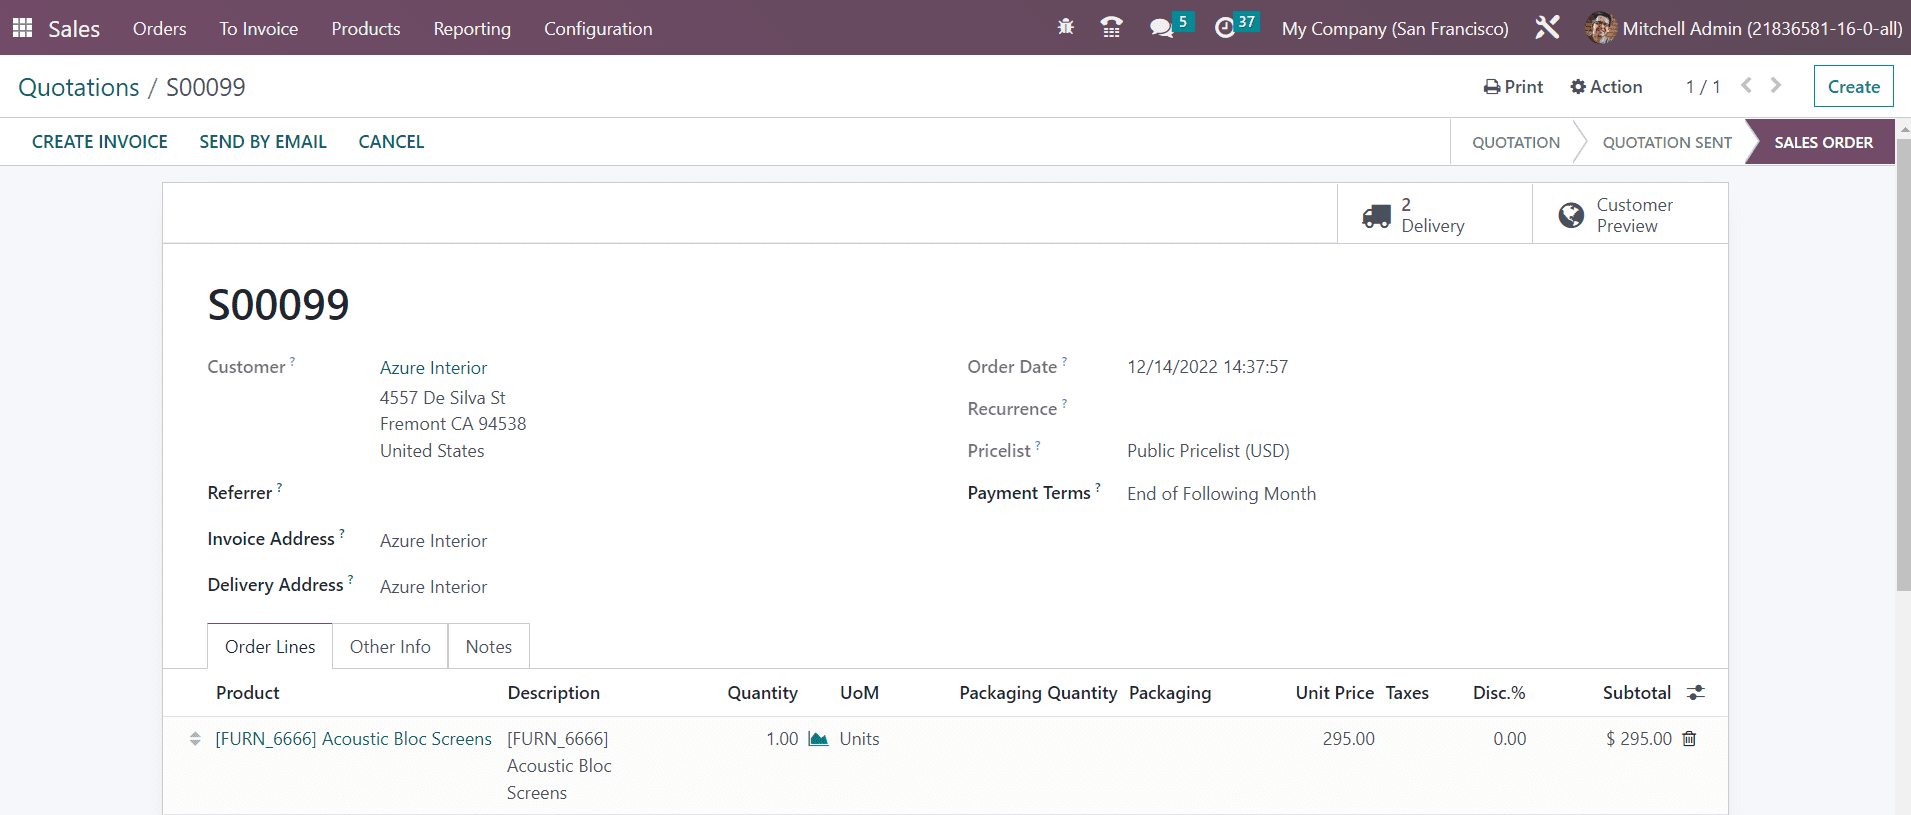Open the VoIP phone icon
Screen dimensions: 1911x815
(1111, 28)
